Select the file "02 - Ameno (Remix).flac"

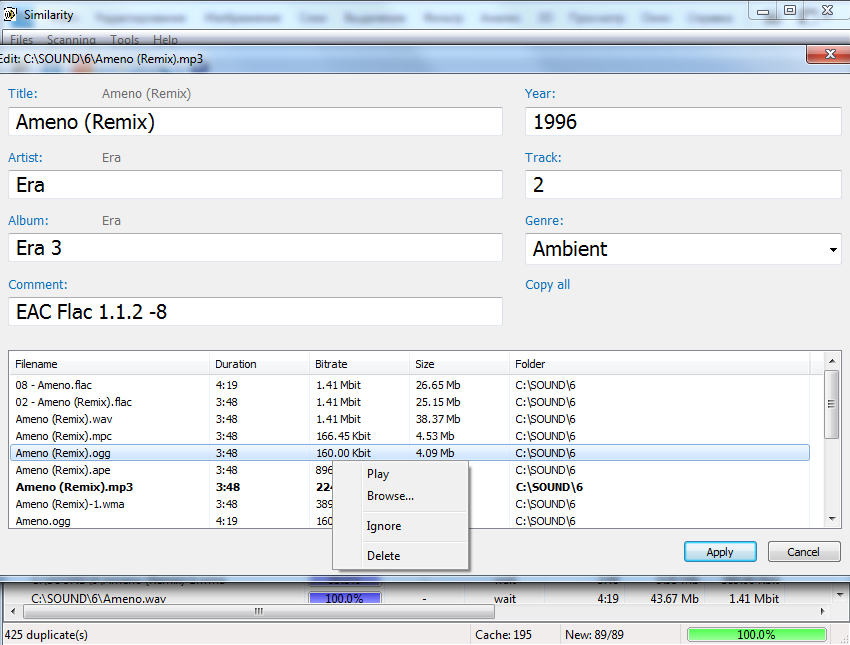[74, 402]
